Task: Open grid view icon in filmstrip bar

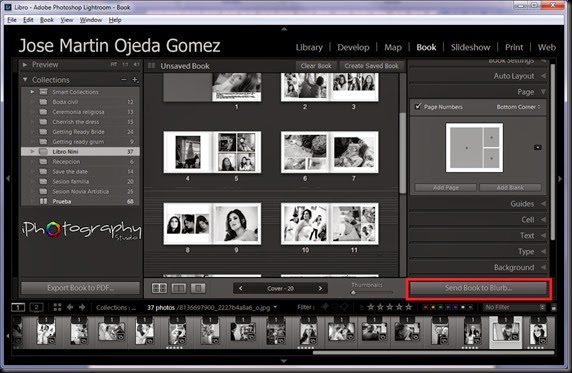Action: point(57,307)
